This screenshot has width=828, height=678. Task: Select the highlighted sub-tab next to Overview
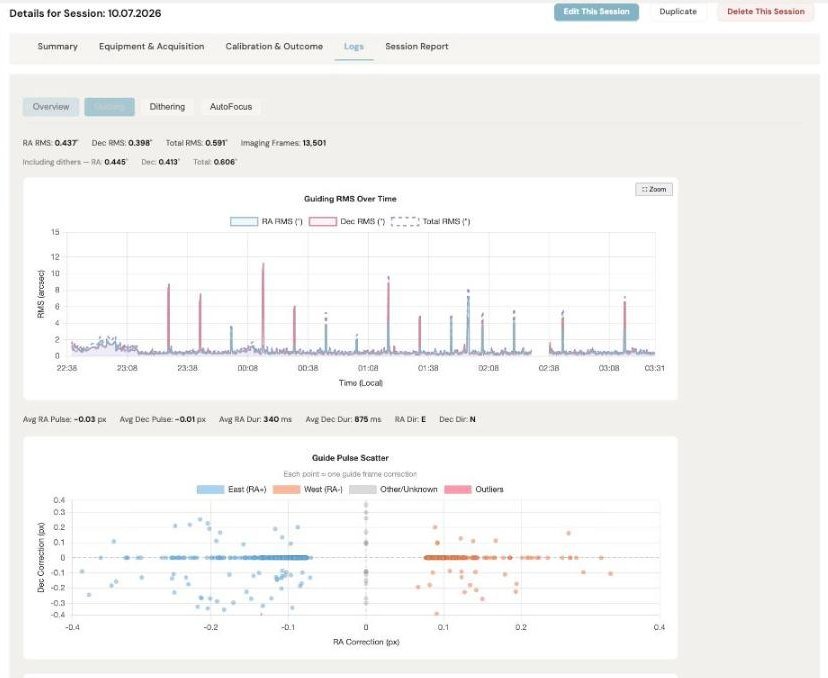109,107
